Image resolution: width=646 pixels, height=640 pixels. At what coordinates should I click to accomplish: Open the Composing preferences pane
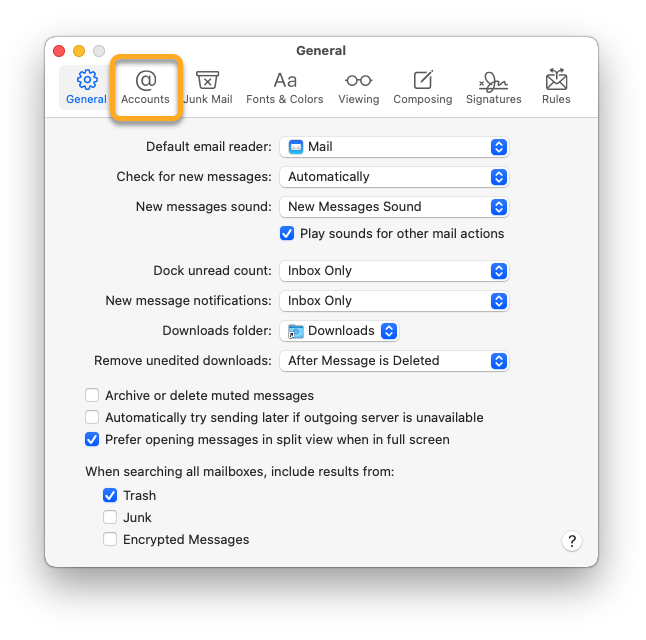(422, 88)
